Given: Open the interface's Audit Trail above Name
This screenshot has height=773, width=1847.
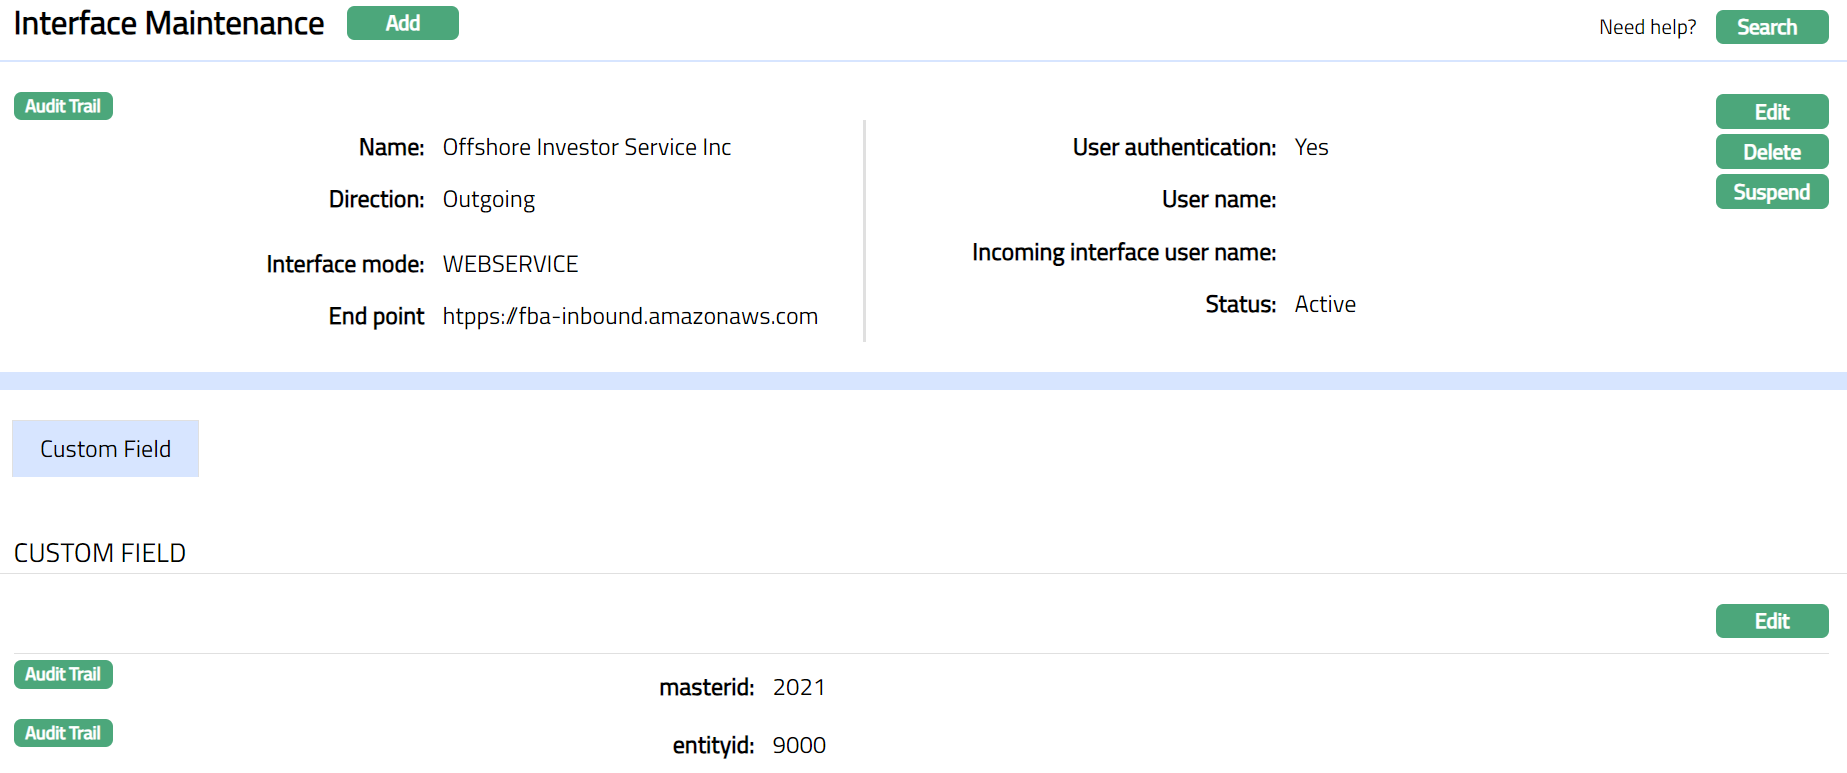Looking at the screenshot, I should click(63, 106).
